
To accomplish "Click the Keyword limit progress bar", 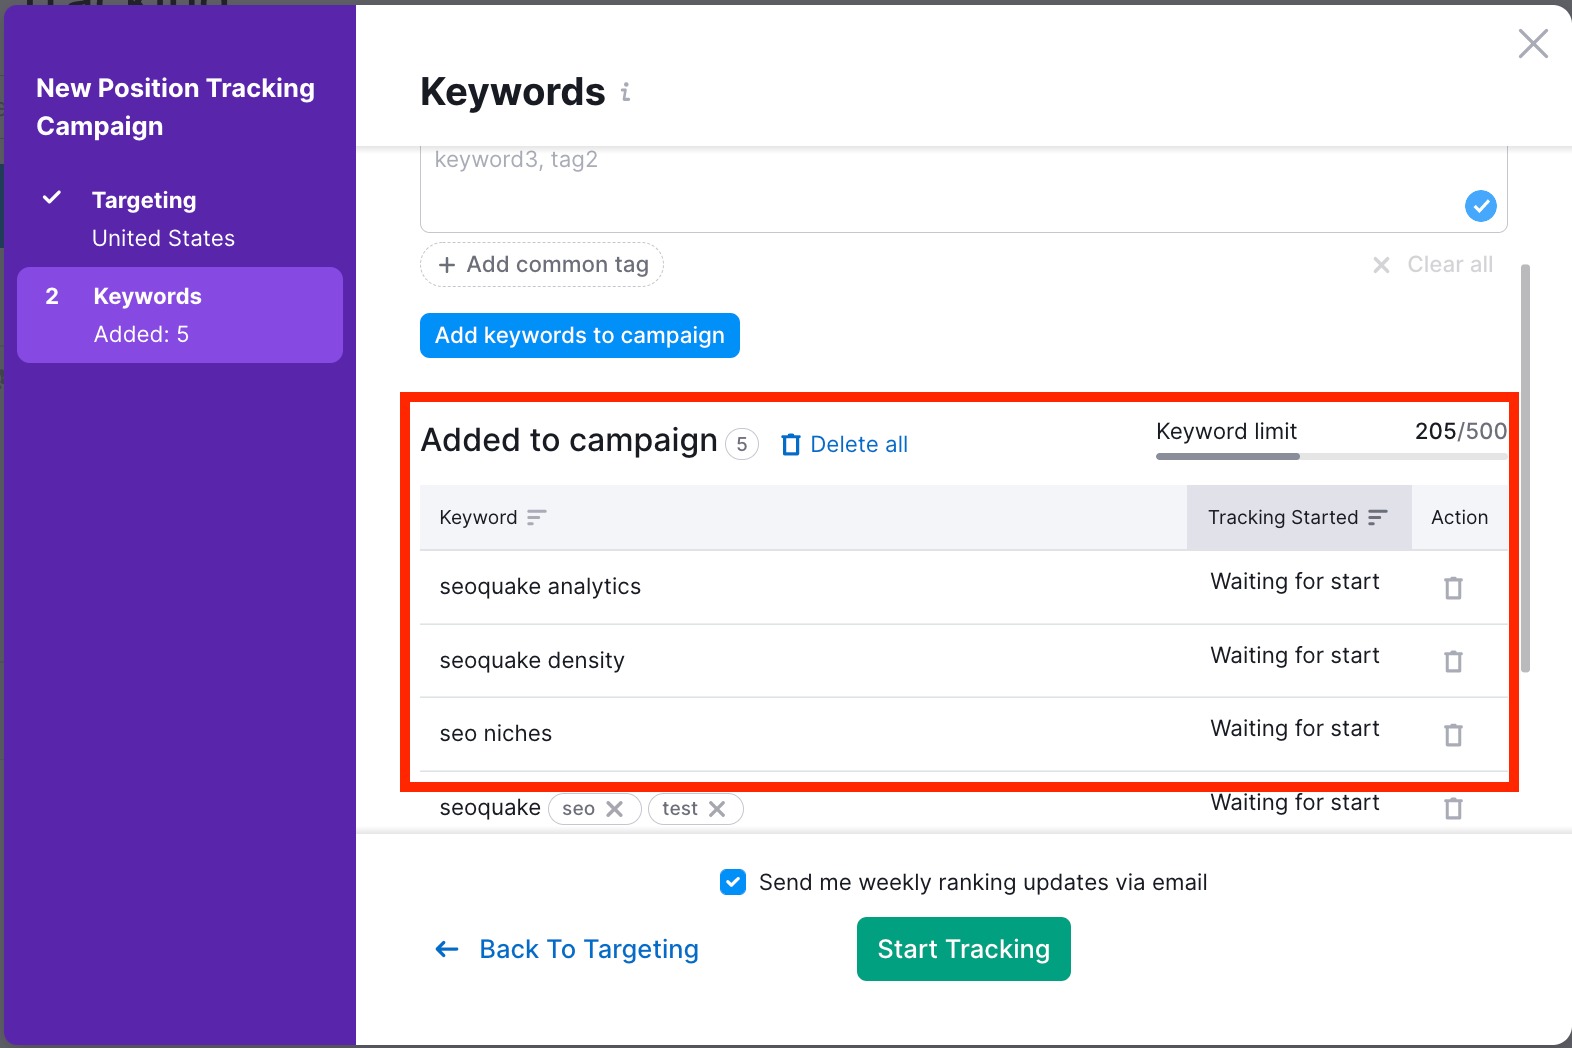I will pyautogui.click(x=1330, y=456).
